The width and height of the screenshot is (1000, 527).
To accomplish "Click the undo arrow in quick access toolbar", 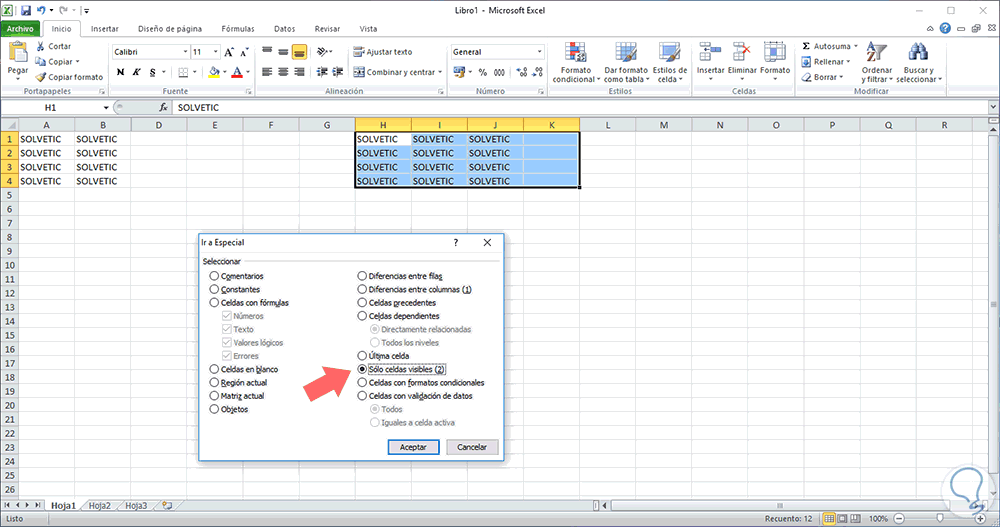I will (x=41, y=10).
